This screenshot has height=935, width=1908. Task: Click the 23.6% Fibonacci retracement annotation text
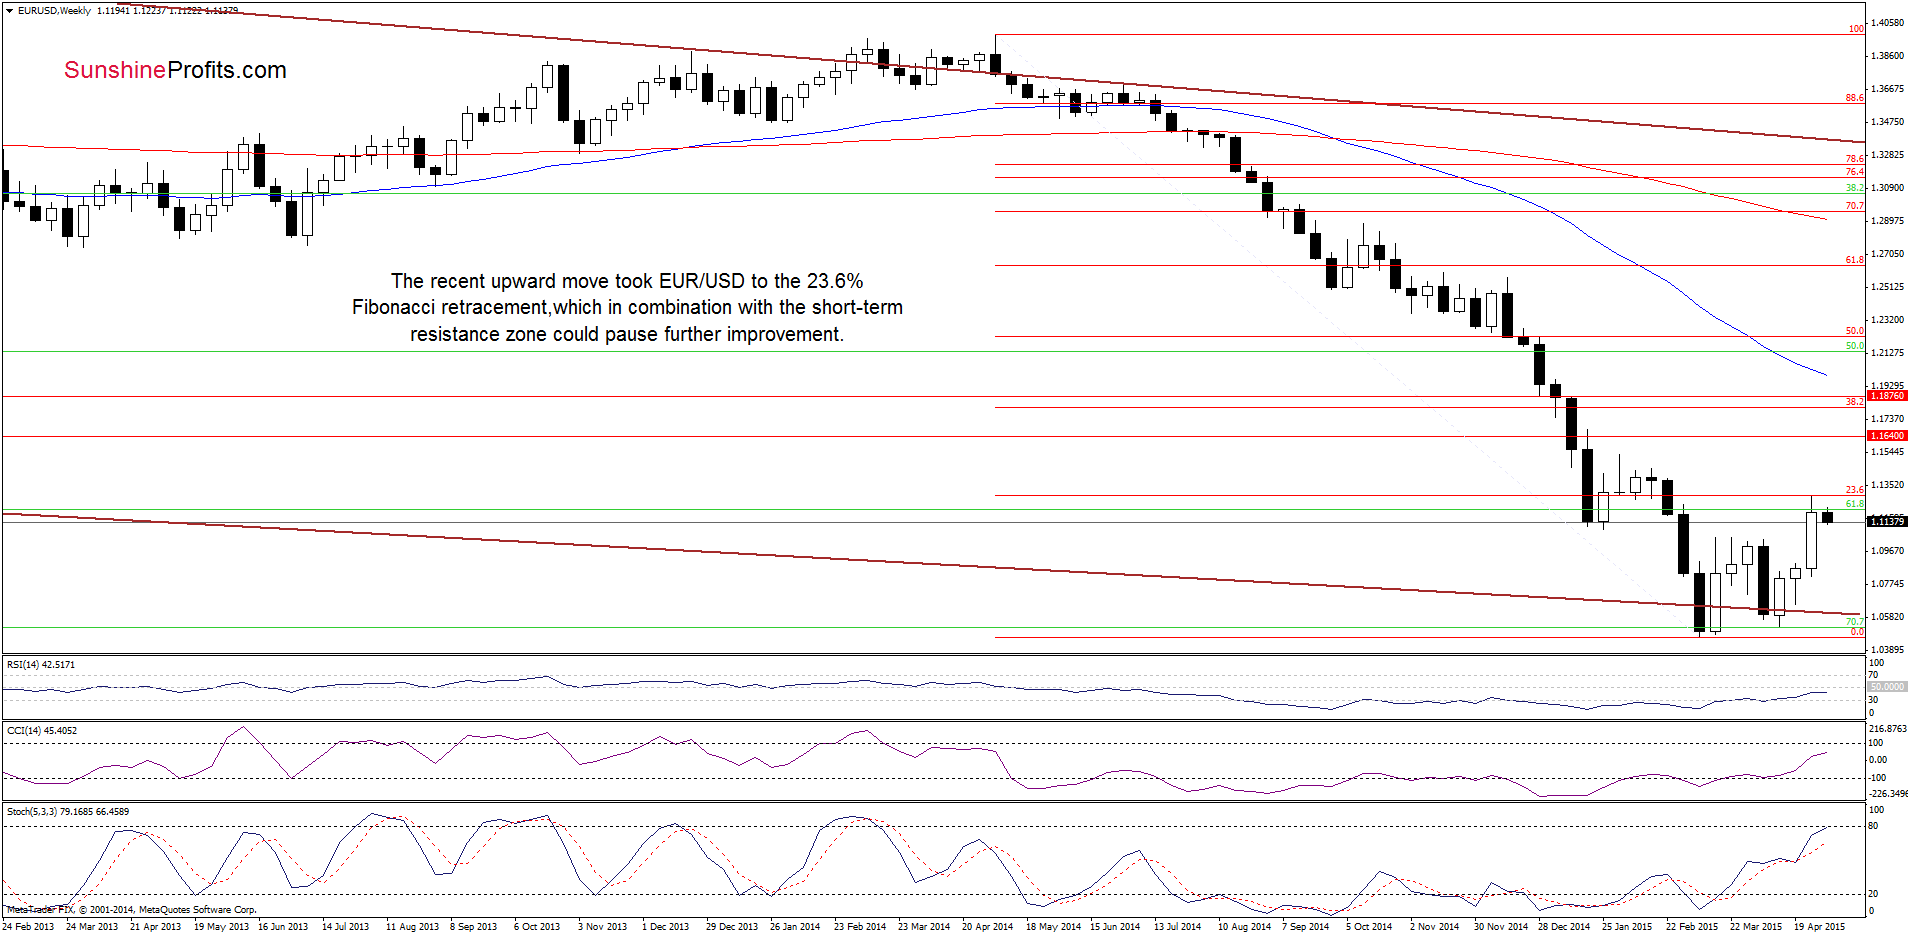click(x=627, y=308)
